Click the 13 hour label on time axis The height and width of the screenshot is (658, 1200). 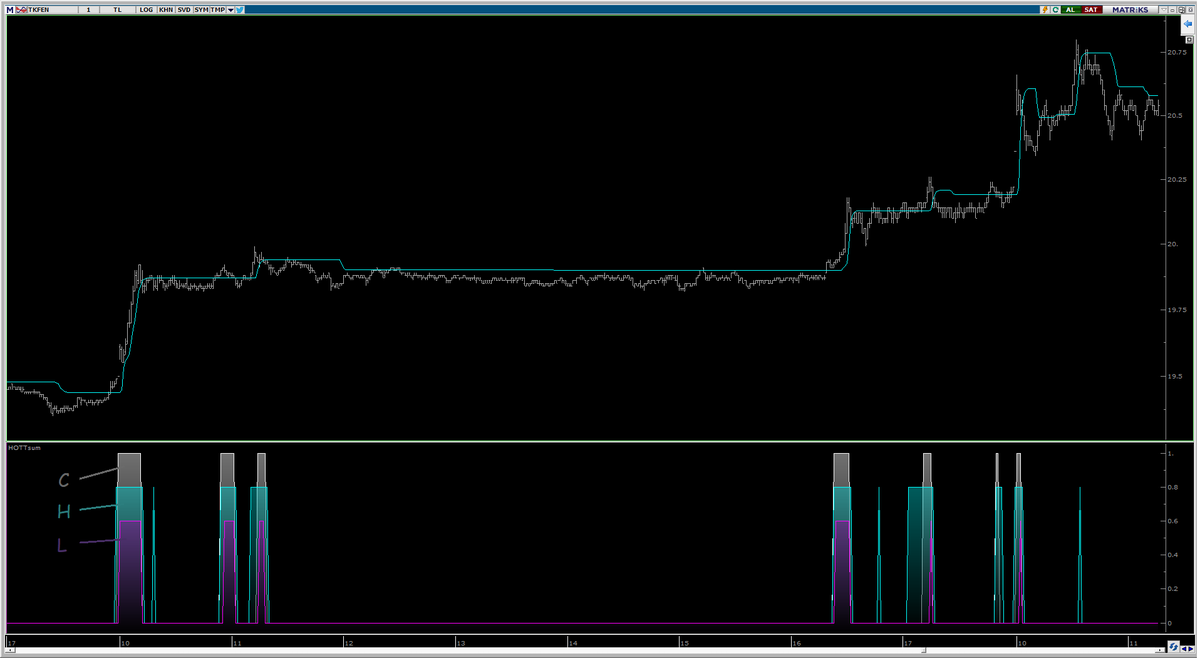pos(460,642)
